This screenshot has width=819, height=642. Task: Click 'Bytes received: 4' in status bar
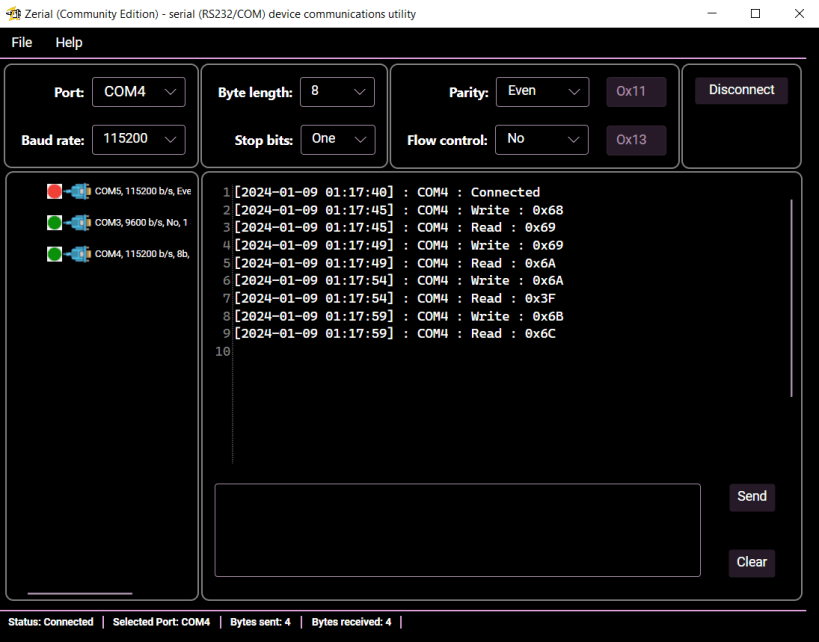pyautogui.click(x=352, y=622)
